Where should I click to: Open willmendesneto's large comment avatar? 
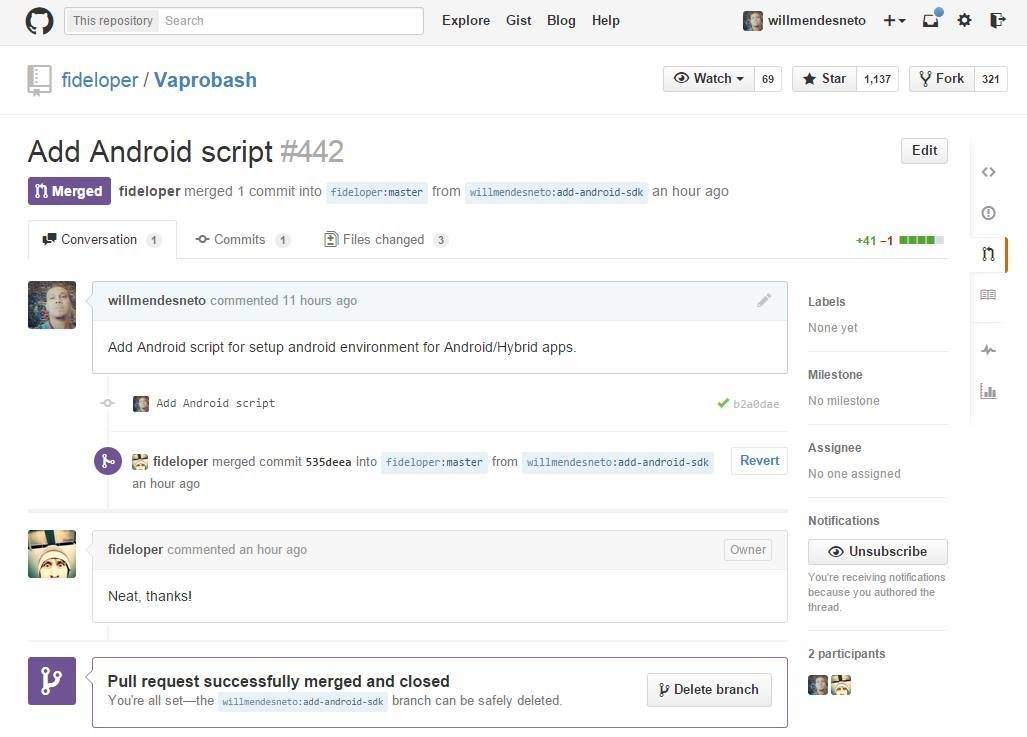point(52,305)
